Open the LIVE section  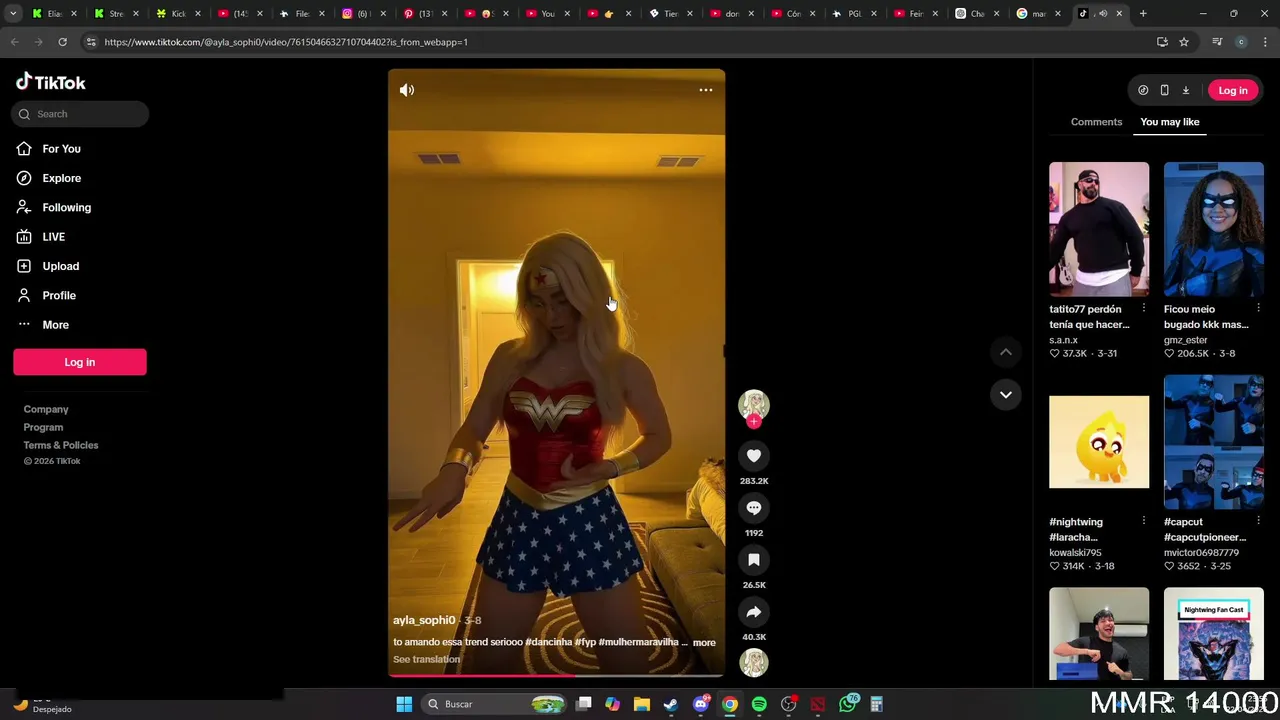pyautogui.click(x=53, y=237)
